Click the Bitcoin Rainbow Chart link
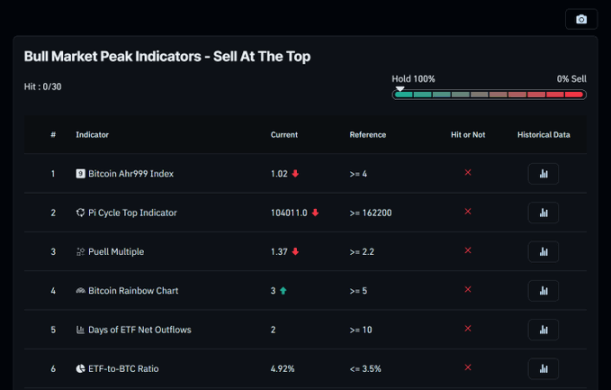 click(133, 291)
